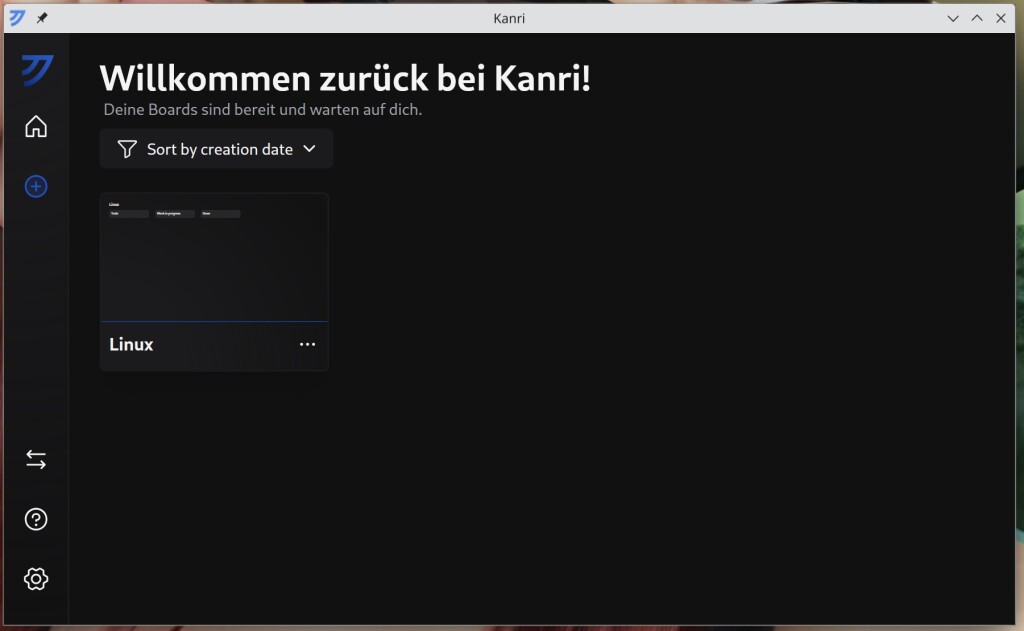Close the Kanri window
Image resolution: width=1024 pixels, height=631 pixels.
[1000, 18]
